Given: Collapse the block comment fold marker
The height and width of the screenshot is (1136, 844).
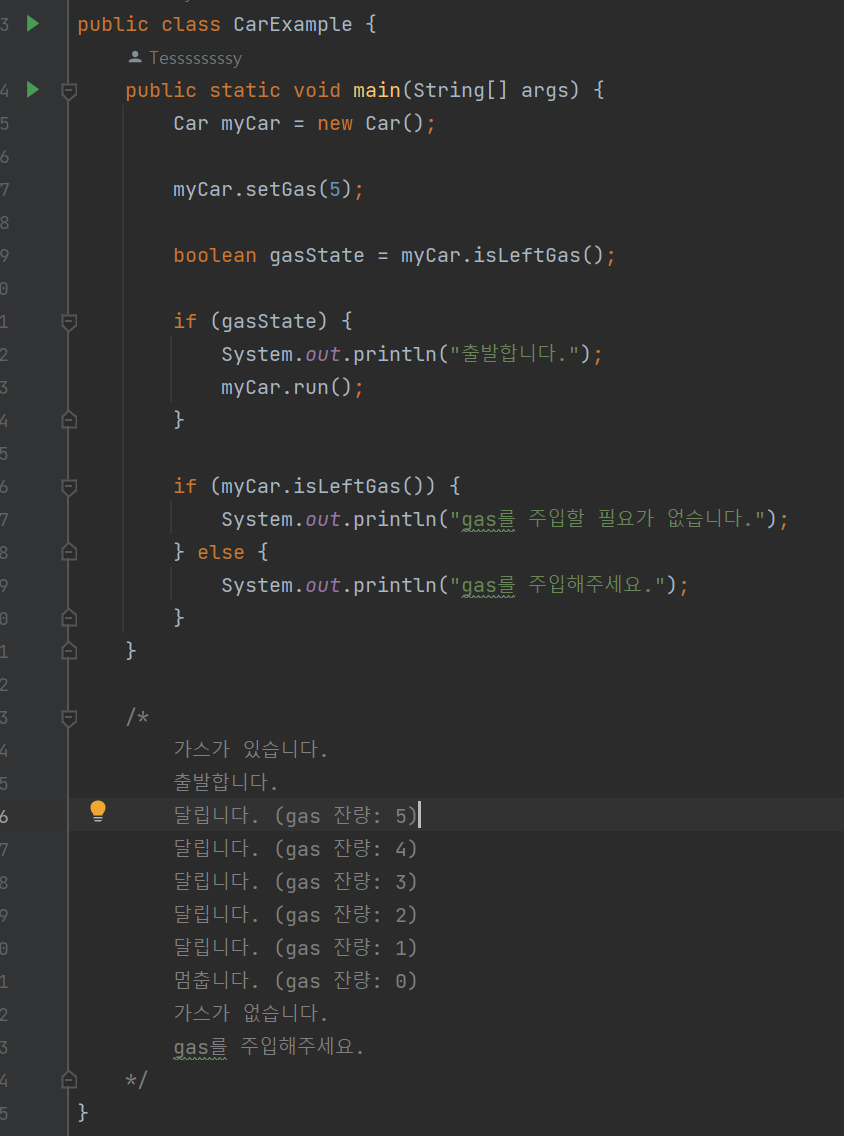Looking at the screenshot, I should 68,716.
